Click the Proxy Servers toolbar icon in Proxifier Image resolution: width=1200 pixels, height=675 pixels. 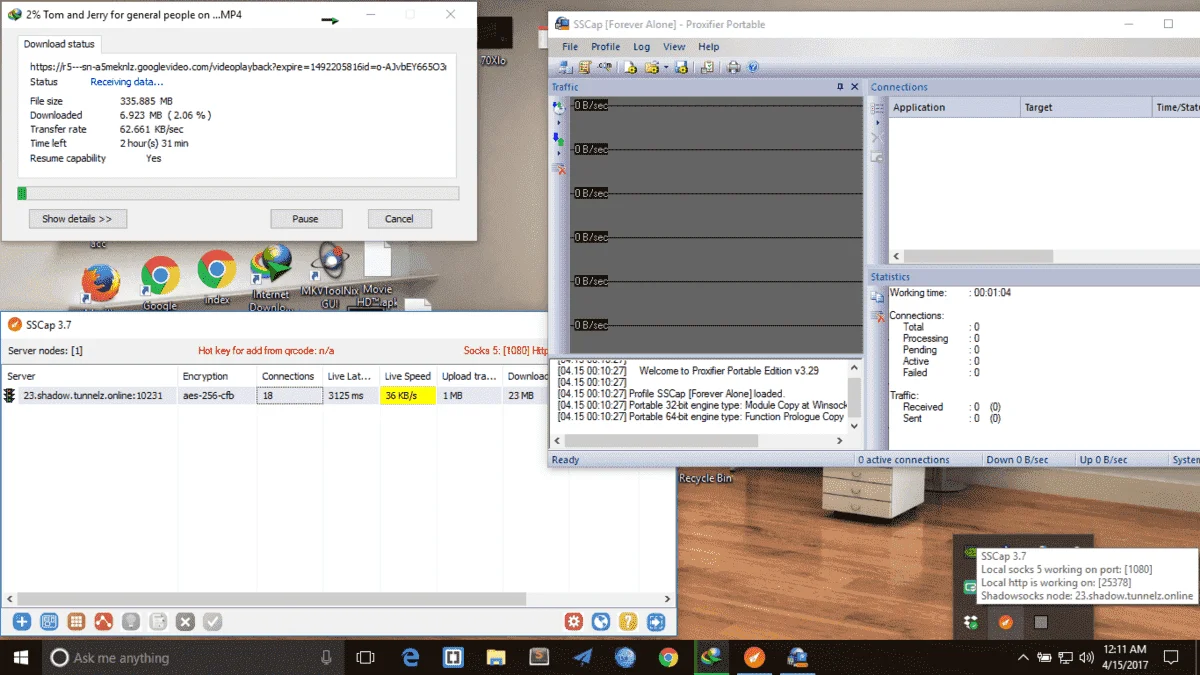tap(566, 67)
